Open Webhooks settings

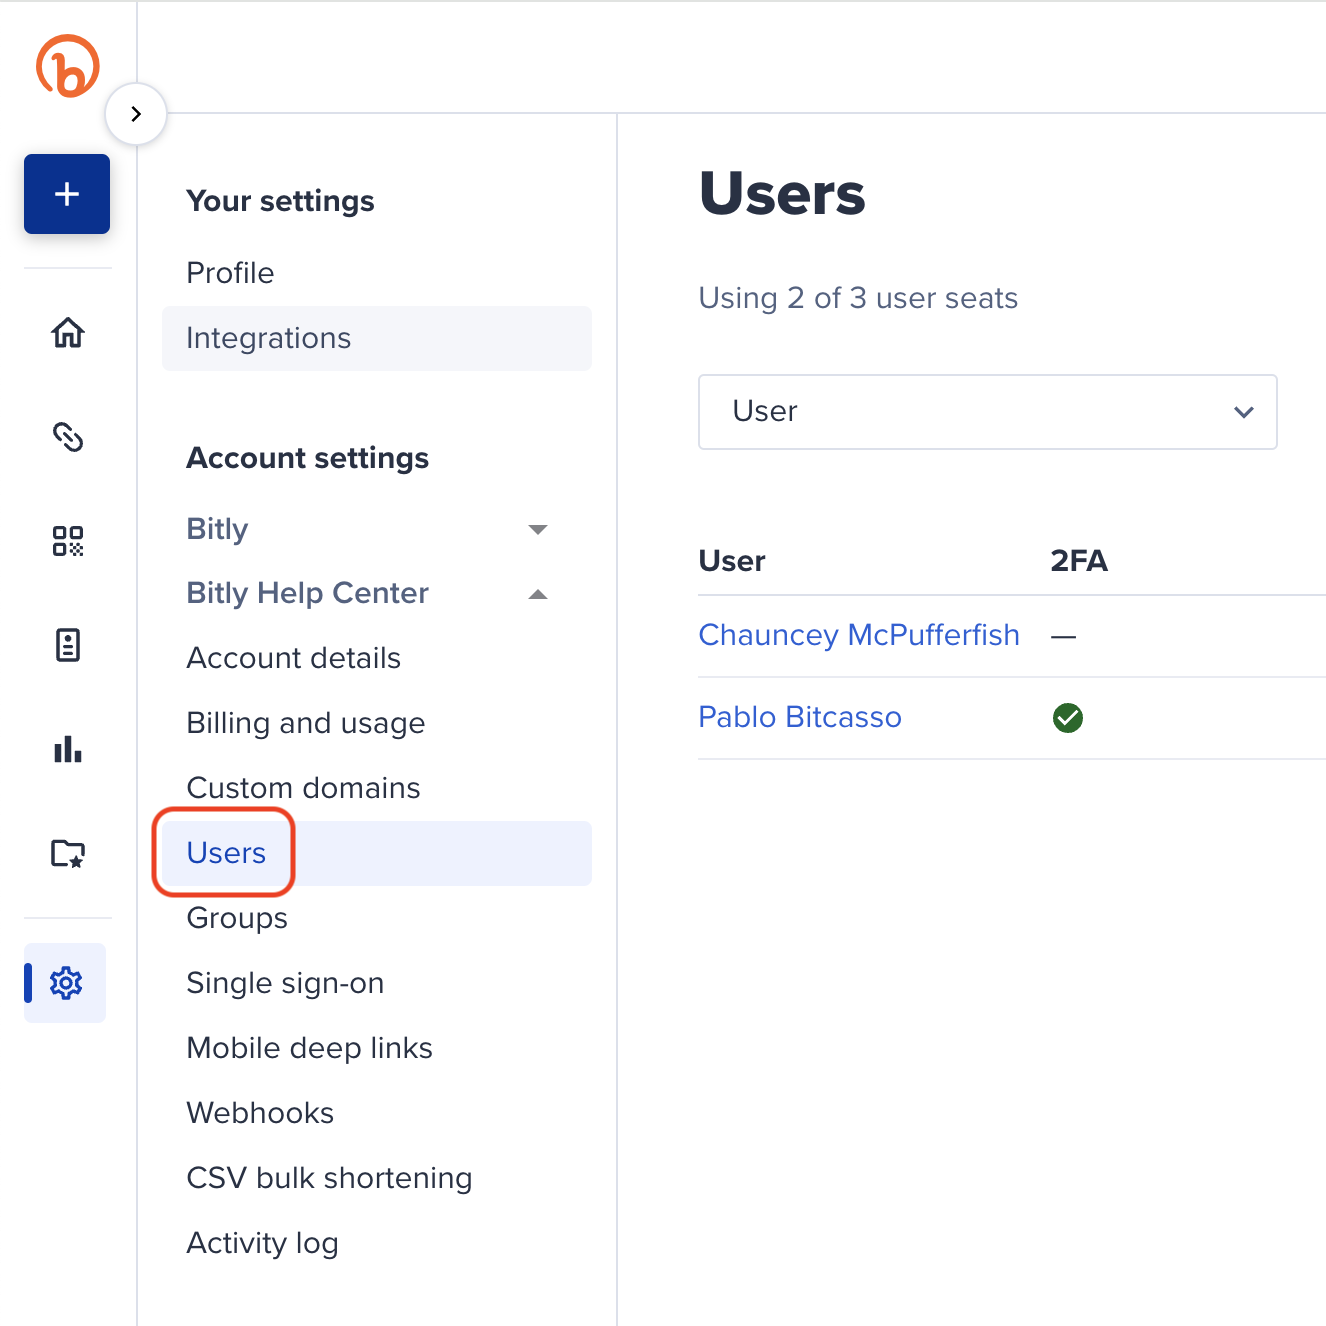[x=260, y=1113]
